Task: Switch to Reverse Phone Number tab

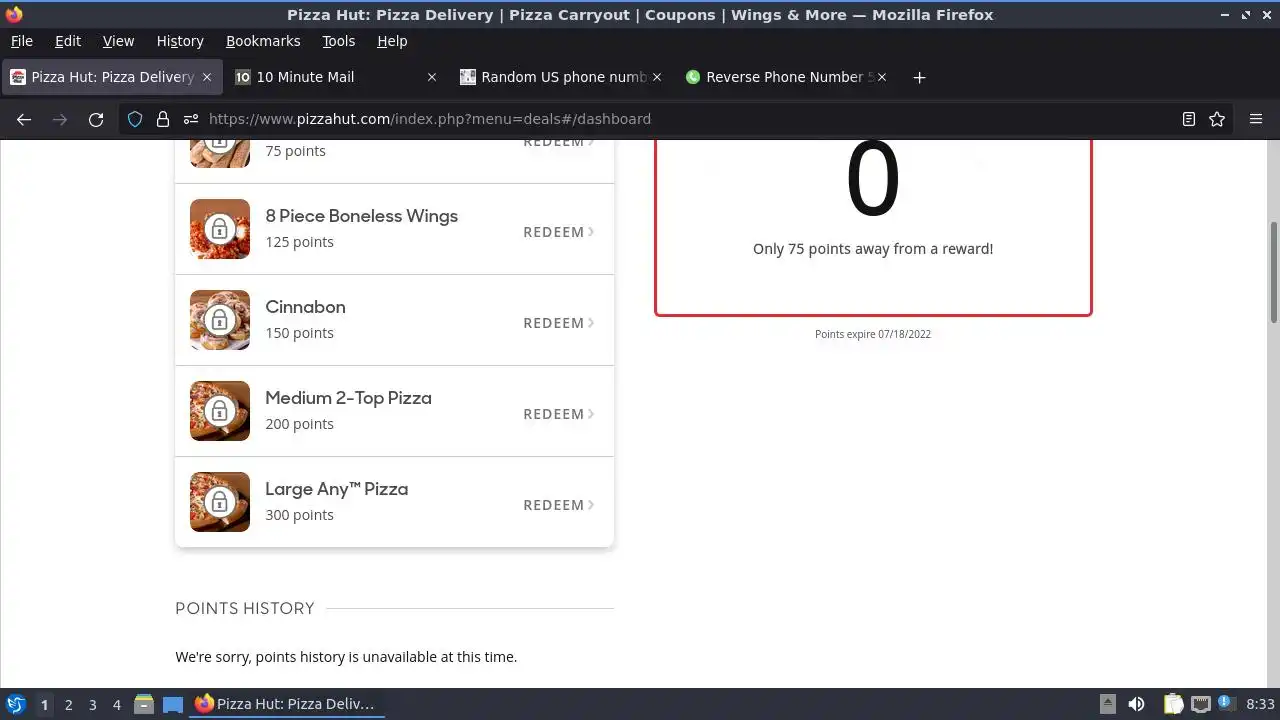Action: click(x=787, y=77)
